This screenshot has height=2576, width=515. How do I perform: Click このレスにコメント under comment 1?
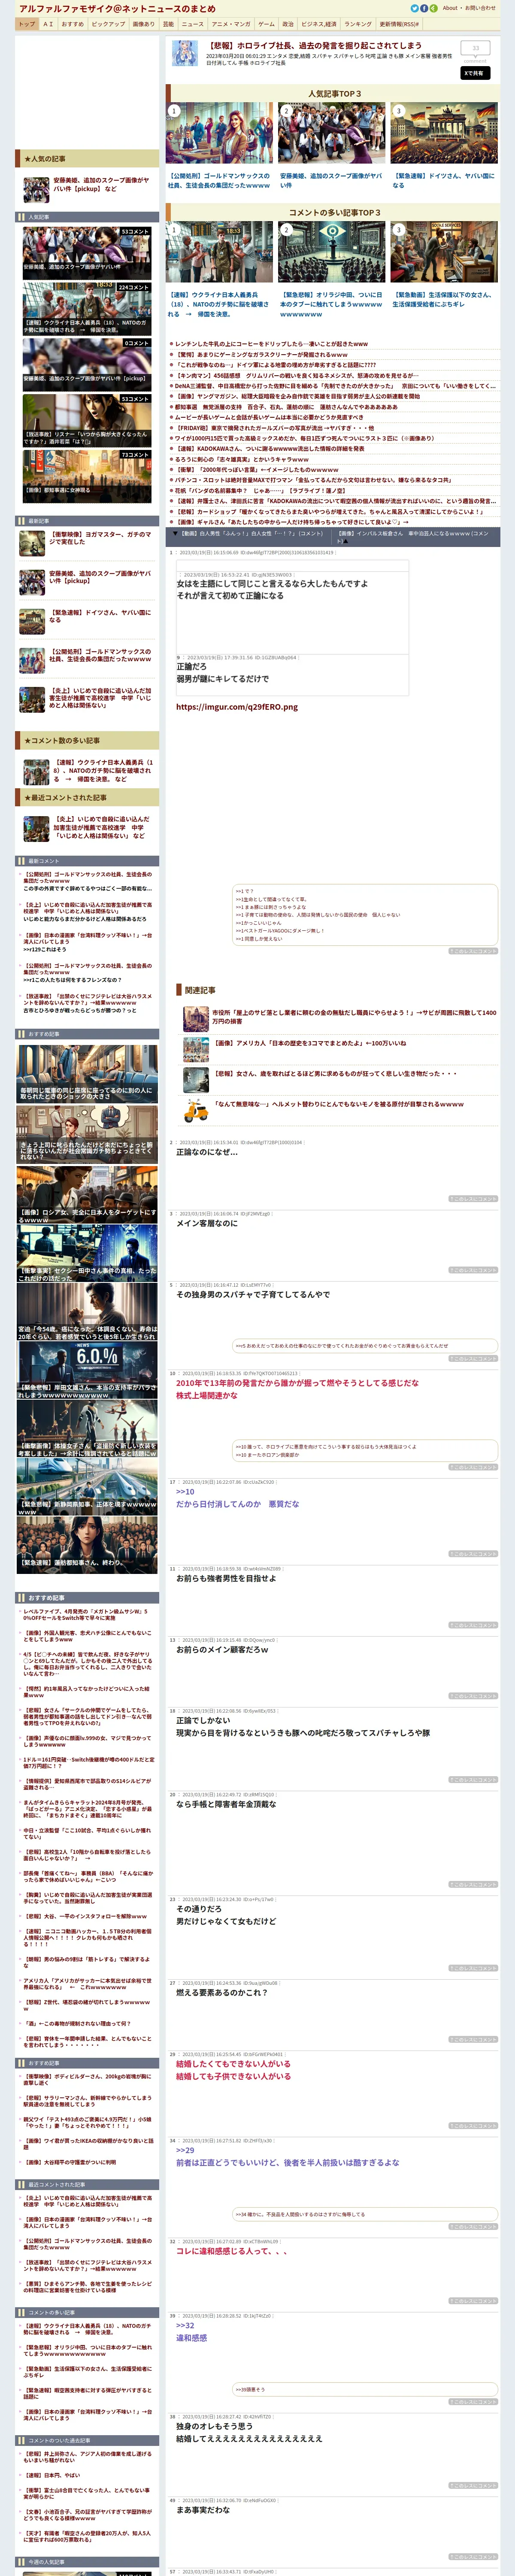coord(472,951)
